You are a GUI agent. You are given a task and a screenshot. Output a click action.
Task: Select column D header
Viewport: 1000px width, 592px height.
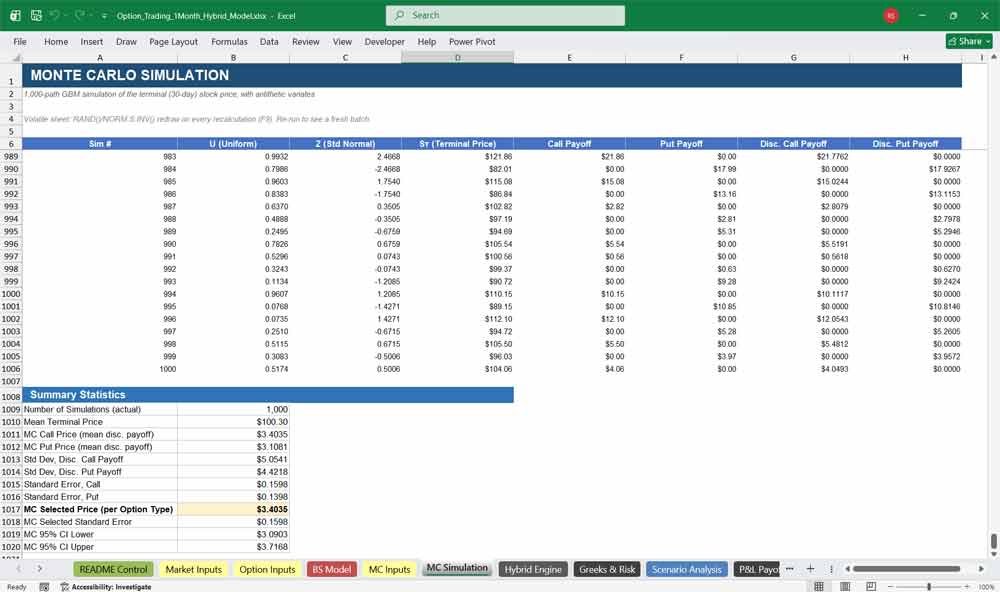[457, 58]
